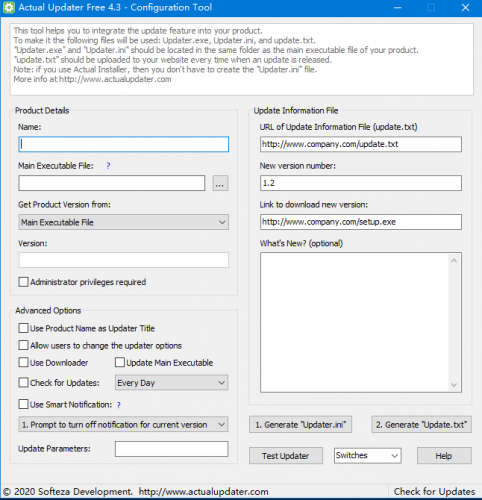Open the Every Day update frequency dropdown

pyautogui.click(x=171, y=383)
